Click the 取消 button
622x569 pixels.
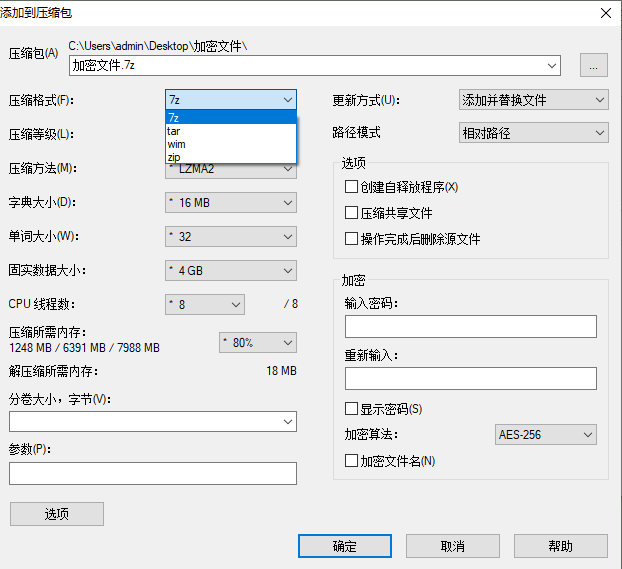point(452,546)
